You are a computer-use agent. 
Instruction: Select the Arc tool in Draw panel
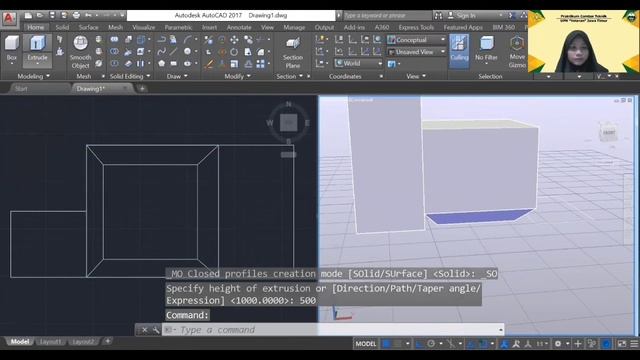click(187, 40)
